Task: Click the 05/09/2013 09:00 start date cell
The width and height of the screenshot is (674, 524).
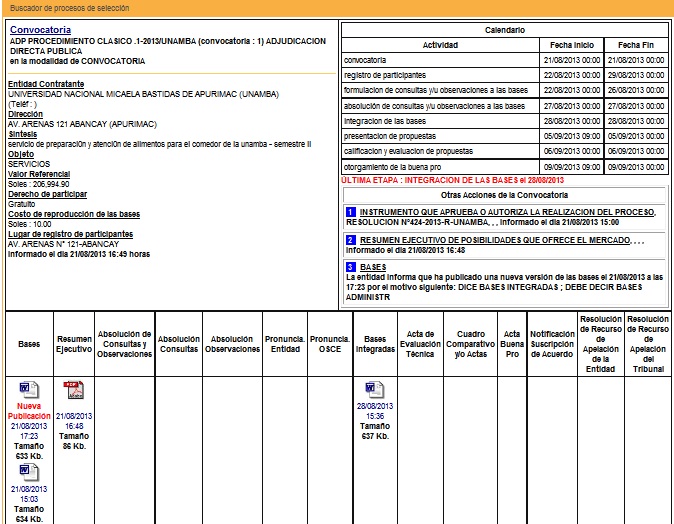Action: (572, 136)
